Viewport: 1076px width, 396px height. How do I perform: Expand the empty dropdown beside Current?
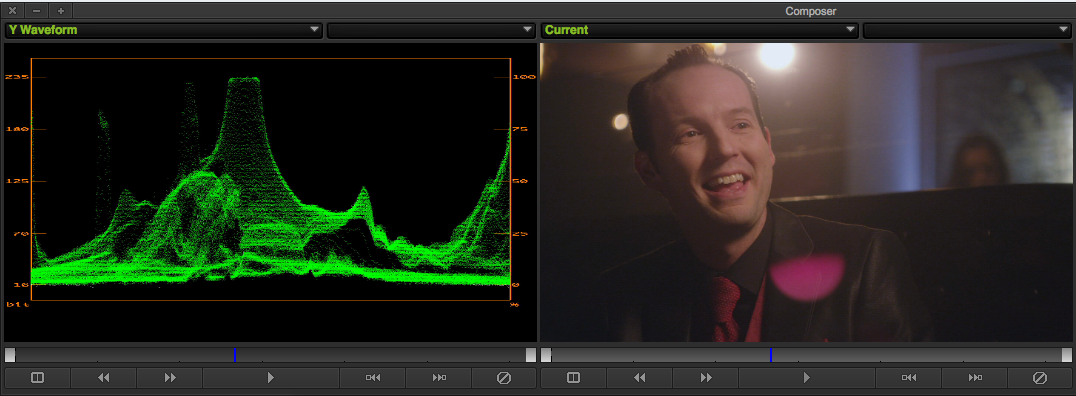pos(968,30)
